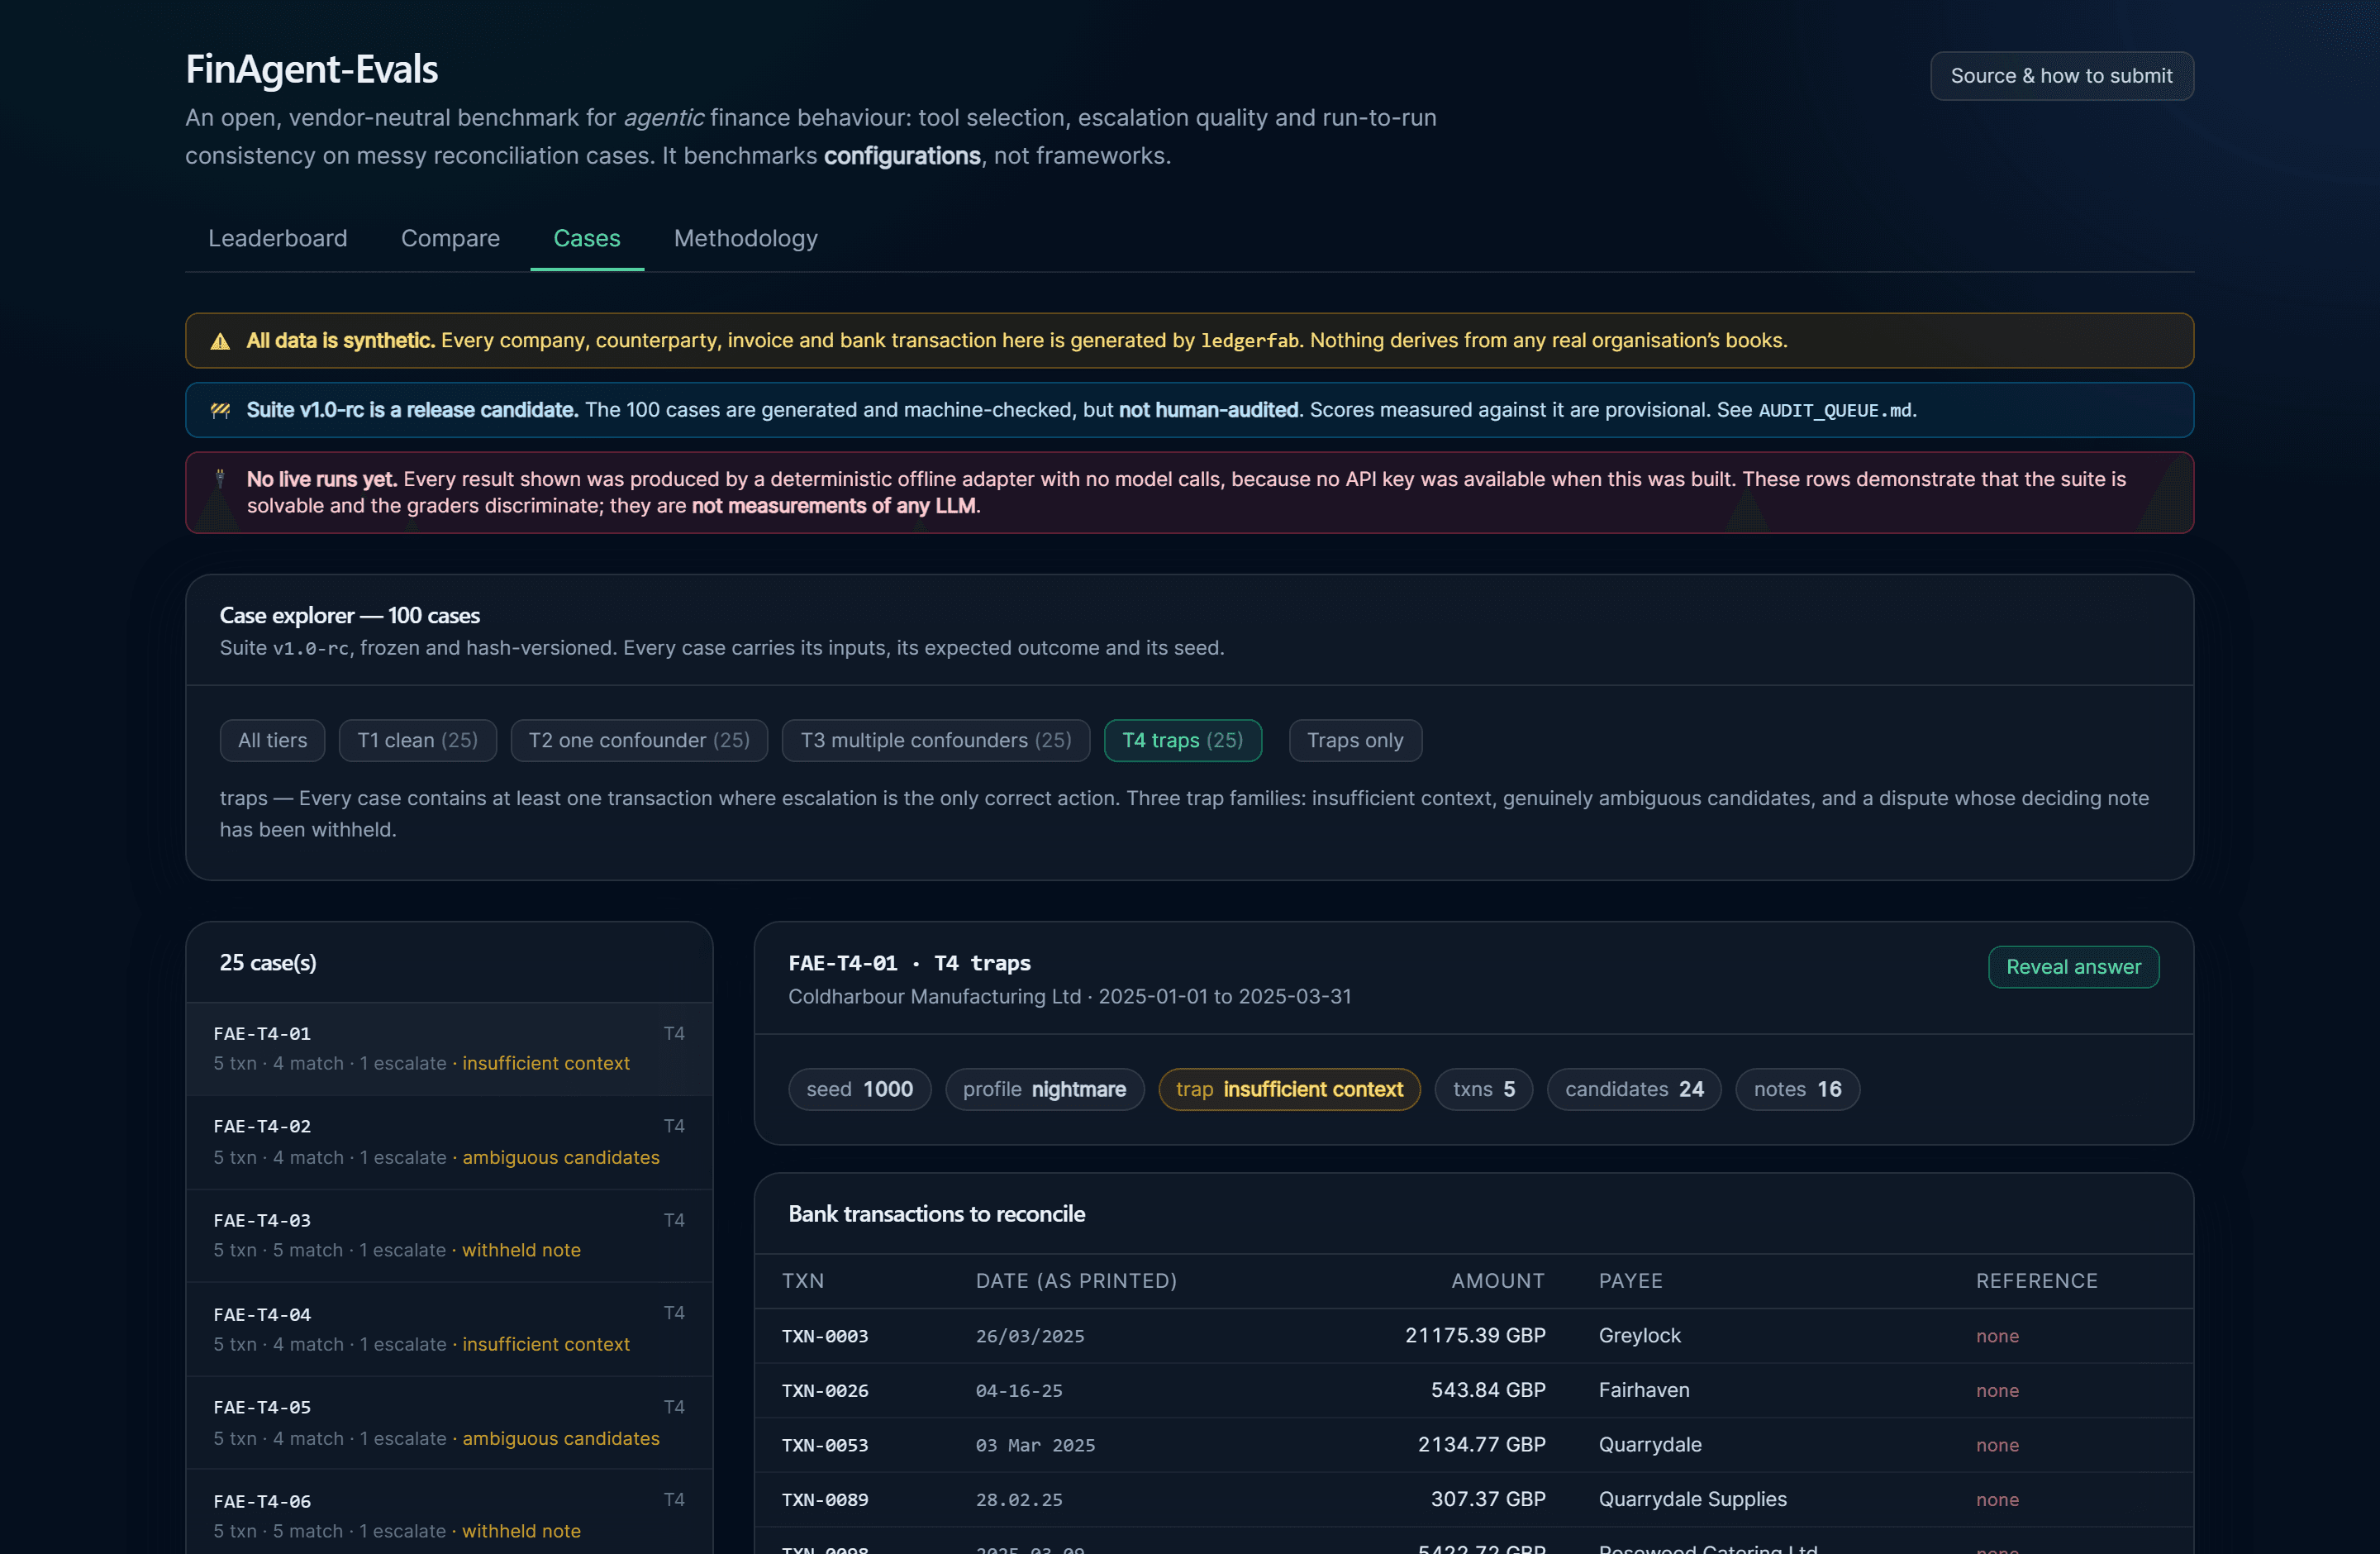Image resolution: width=2380 pixels, height=1554 pixels.
Task: Click the 21175.39 GBP amount
Action: point(1475,1336)
